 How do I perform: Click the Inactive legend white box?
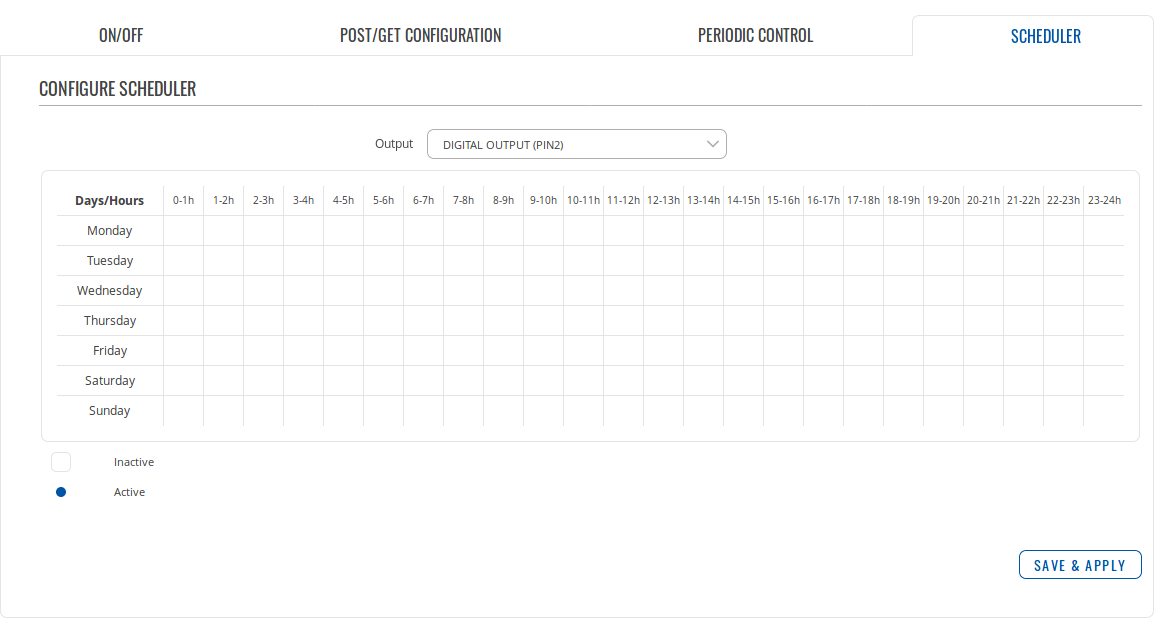pos(61,462)
